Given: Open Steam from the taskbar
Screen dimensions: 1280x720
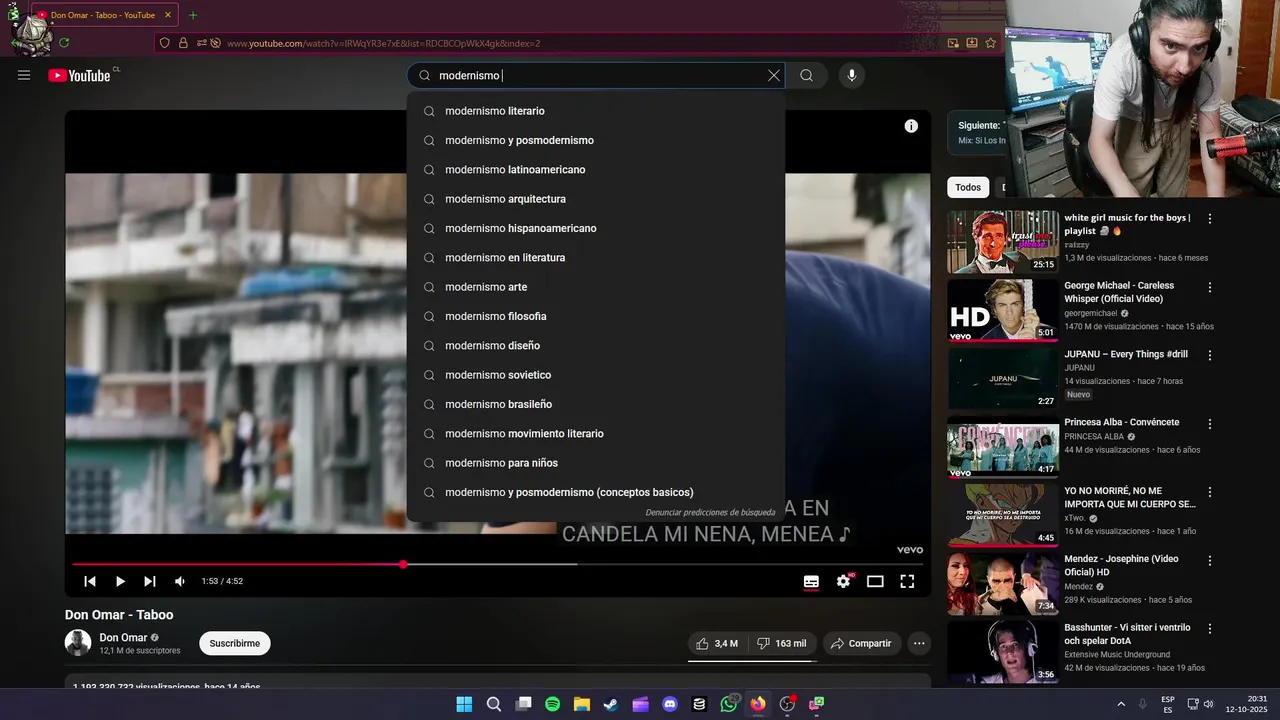Looking at the screenshot, I should point(611,704).
